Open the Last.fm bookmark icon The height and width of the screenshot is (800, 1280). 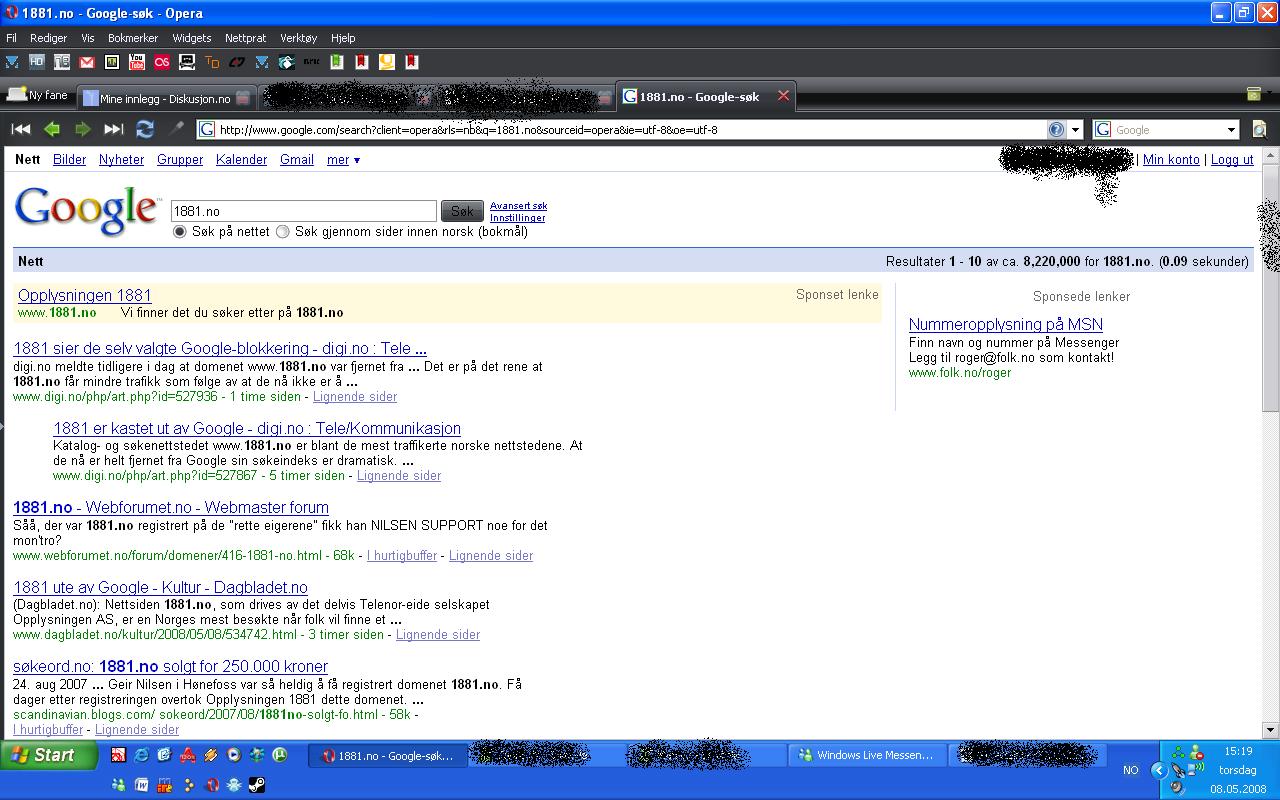(x=162, y=62)
